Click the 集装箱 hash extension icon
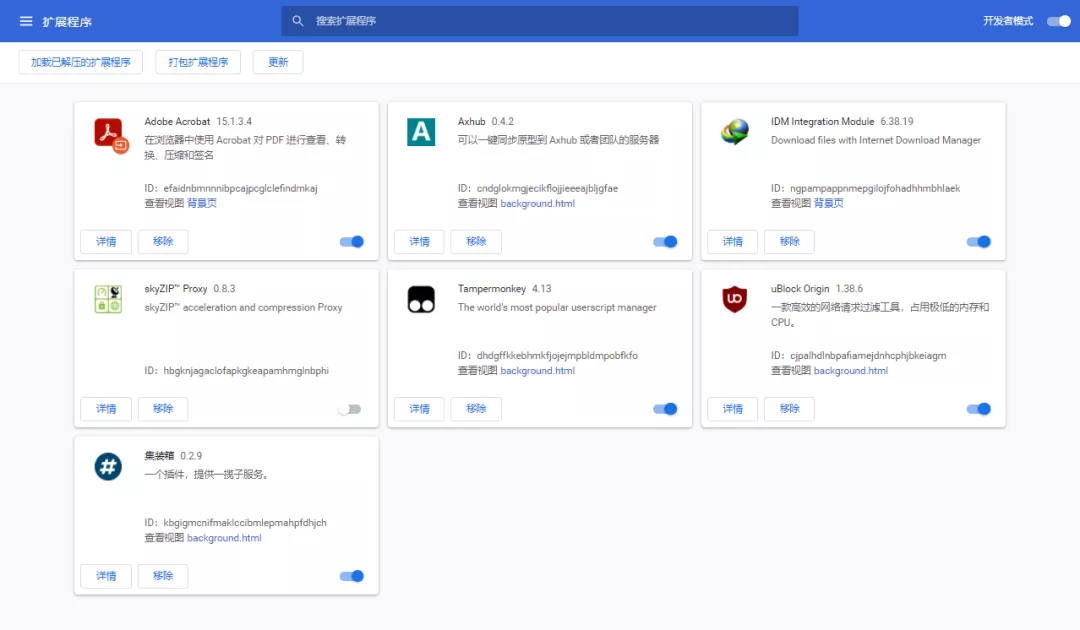The width and height of the screenshot is (1080, 630). pos(108,466)
